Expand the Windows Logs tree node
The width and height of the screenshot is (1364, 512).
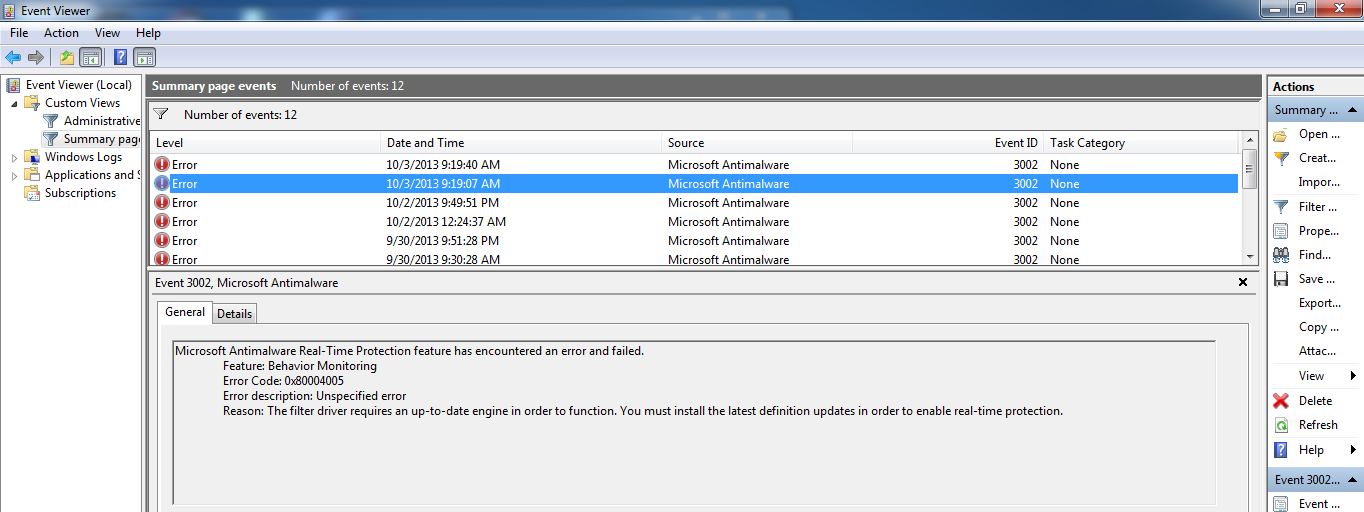15,157
